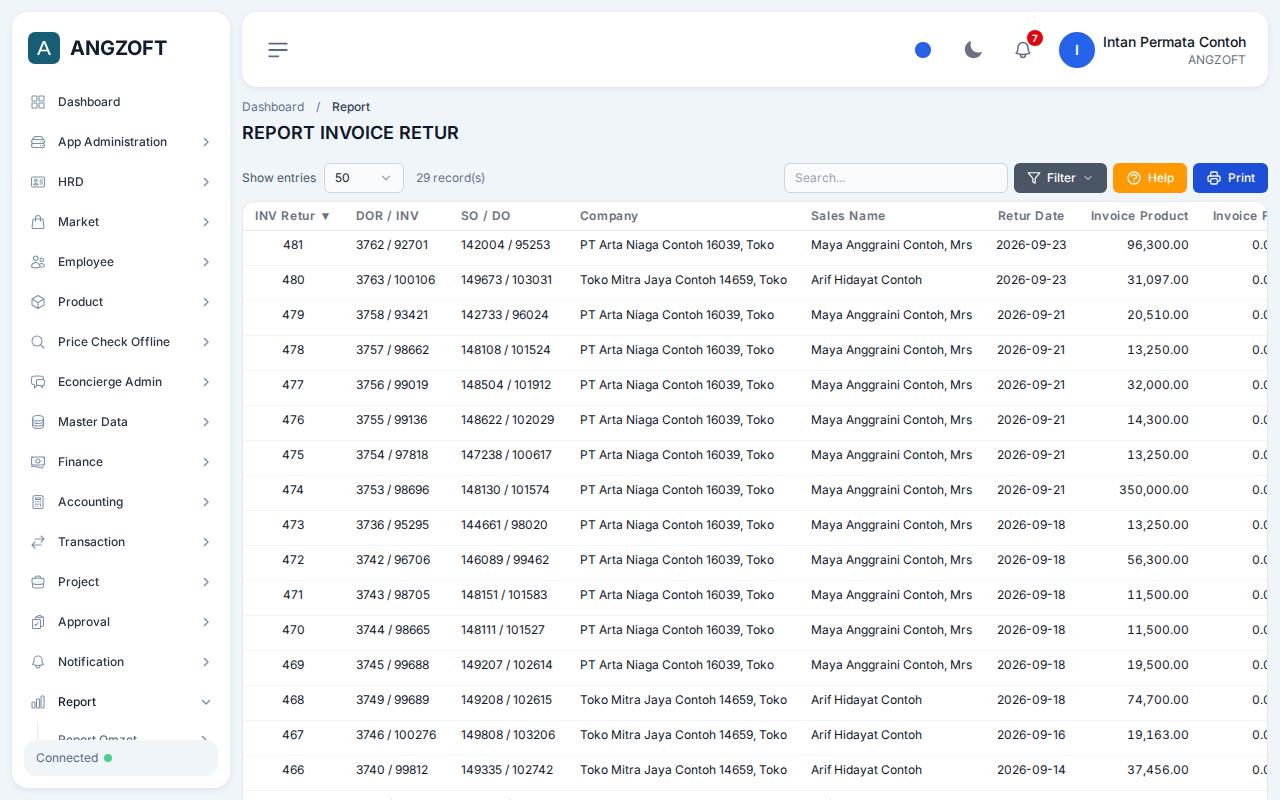Click the blue Print button

[1230, 178]
